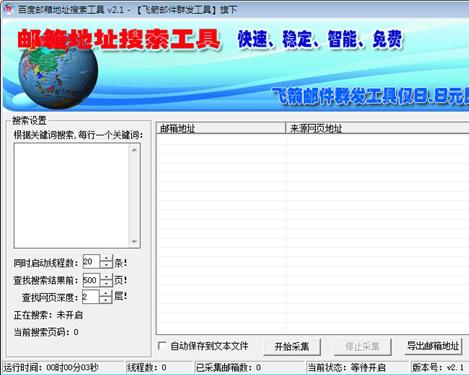Screen dimensions: 469x375
Task: Sort by 来源网页地址 column header
Action: [377, 128]
